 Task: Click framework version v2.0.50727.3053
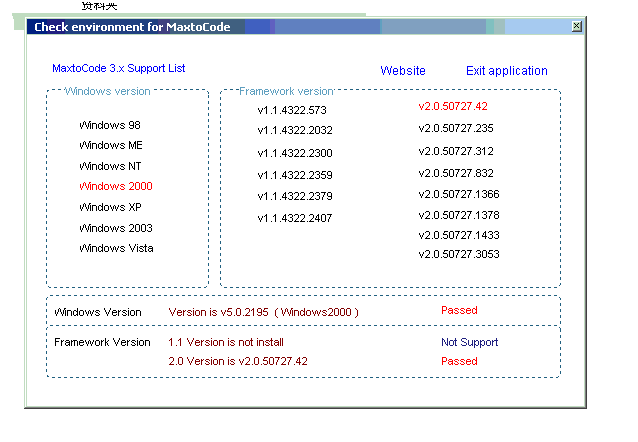[459, 254]
